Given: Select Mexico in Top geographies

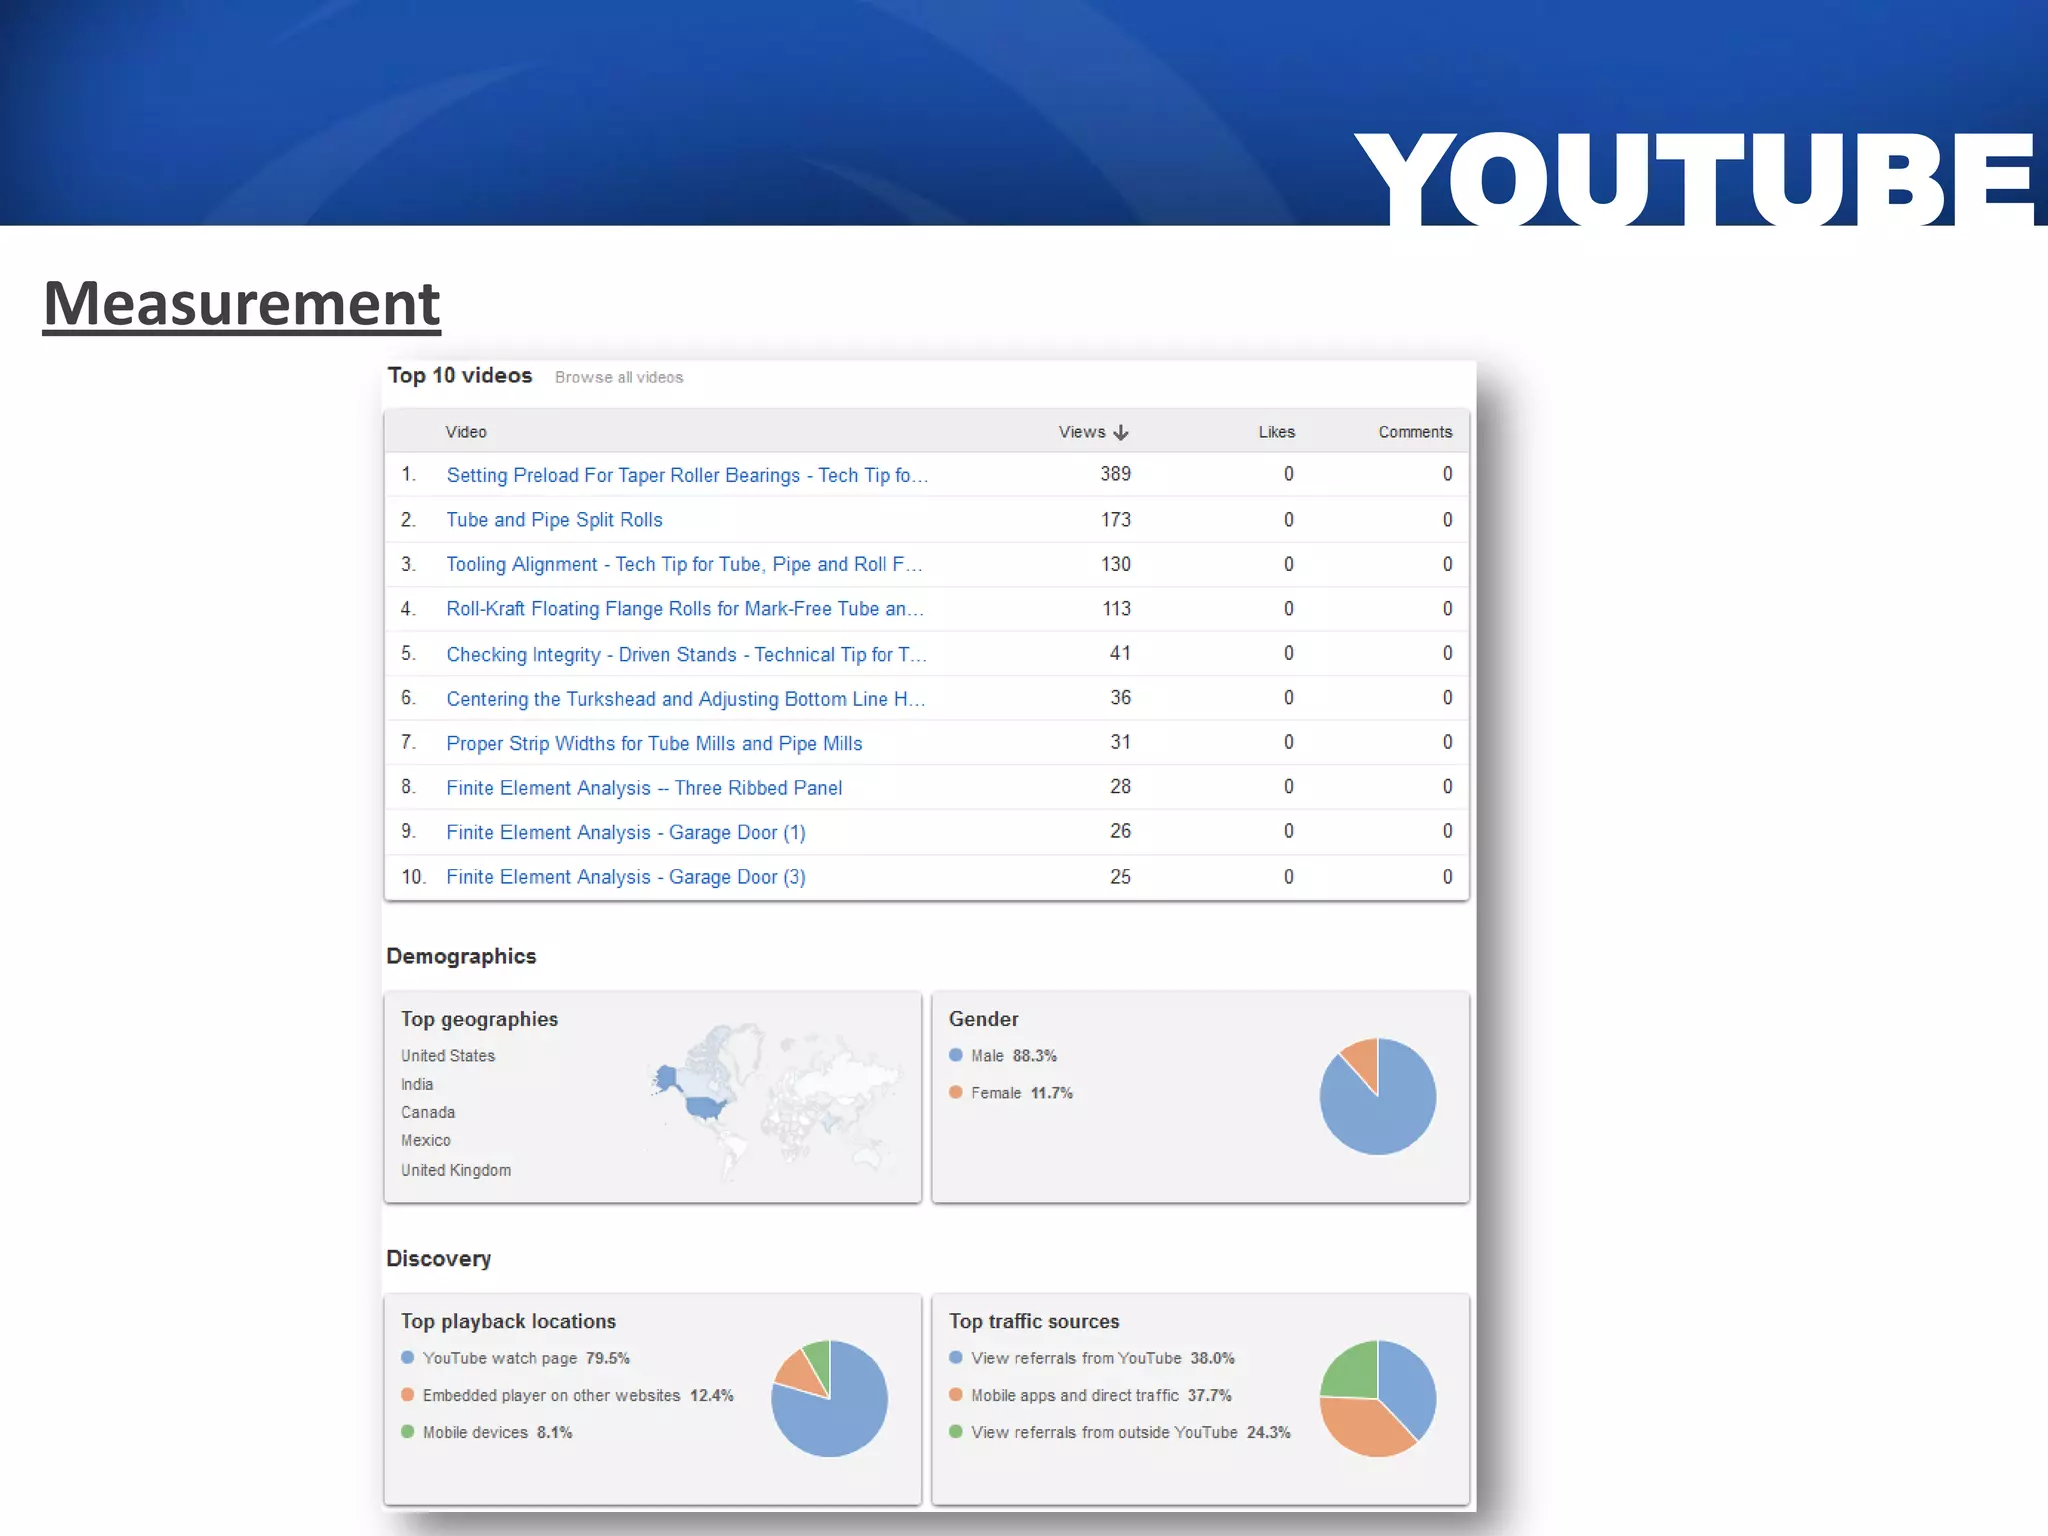Looking at the screenshot, I should tap(426, 1140).
